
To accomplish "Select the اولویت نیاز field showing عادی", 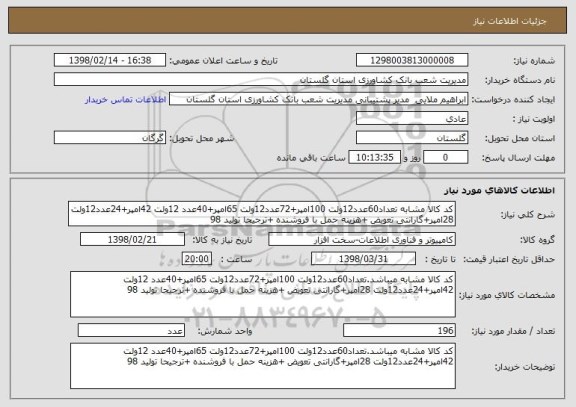I will coord(412,119).
